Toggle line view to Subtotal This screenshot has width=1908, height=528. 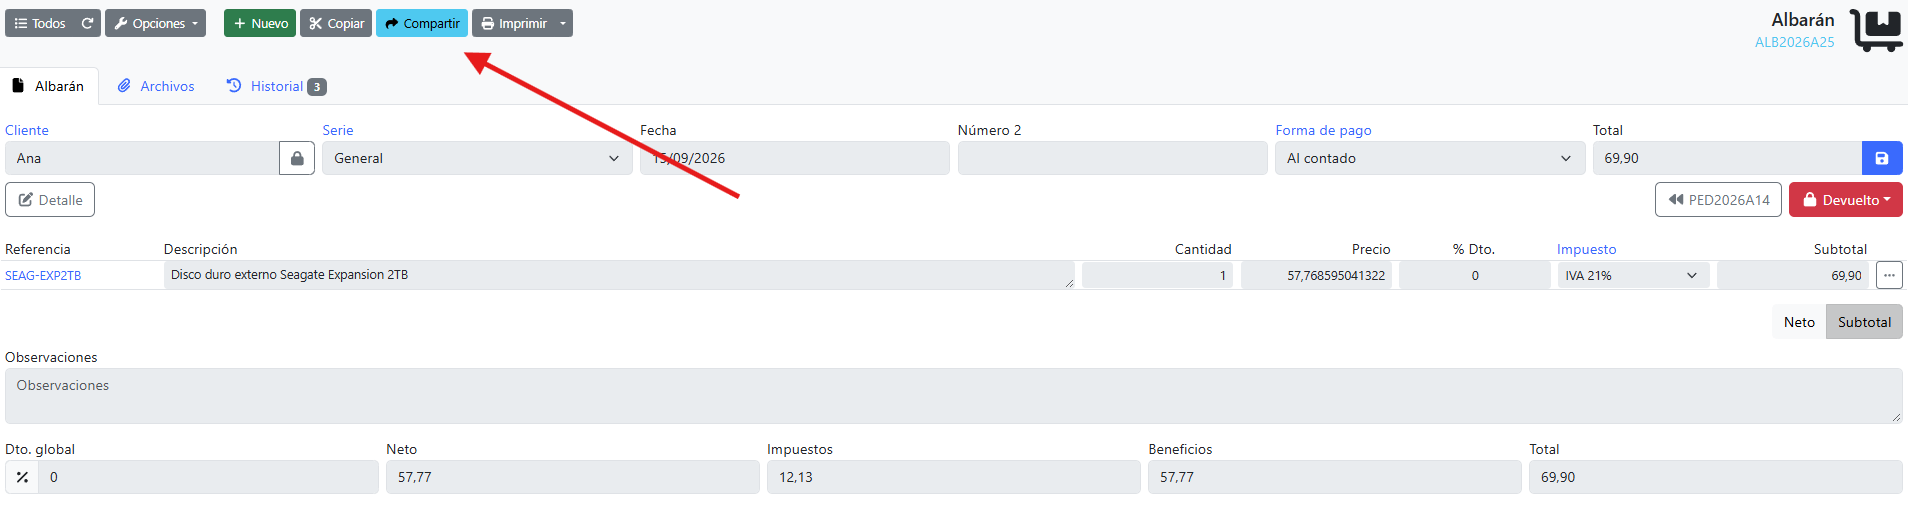pos(1864,322)
